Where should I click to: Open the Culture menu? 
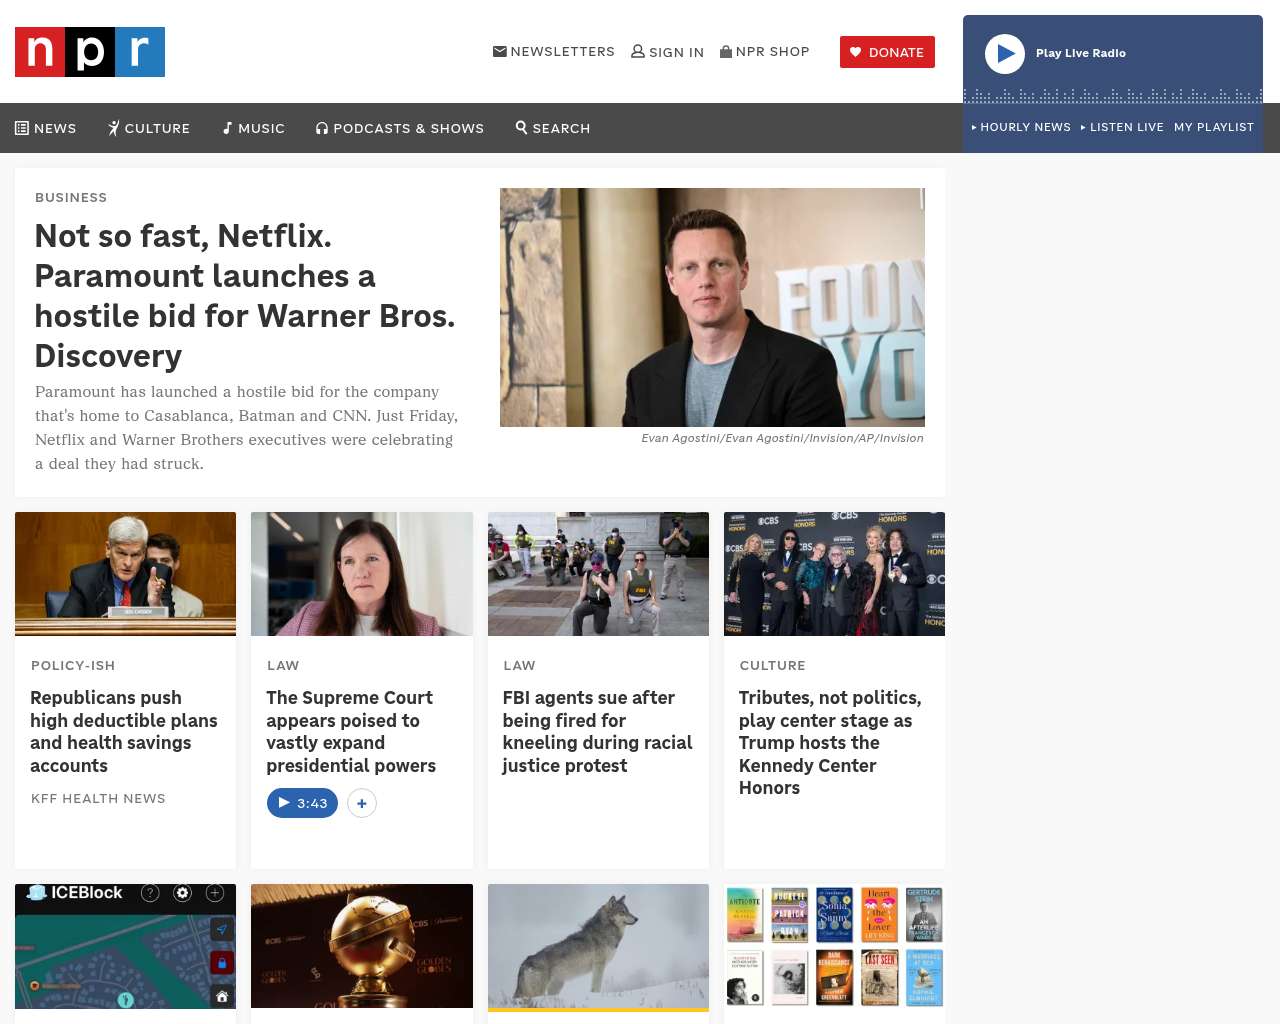pyautogui.click(x=149, y=128)
